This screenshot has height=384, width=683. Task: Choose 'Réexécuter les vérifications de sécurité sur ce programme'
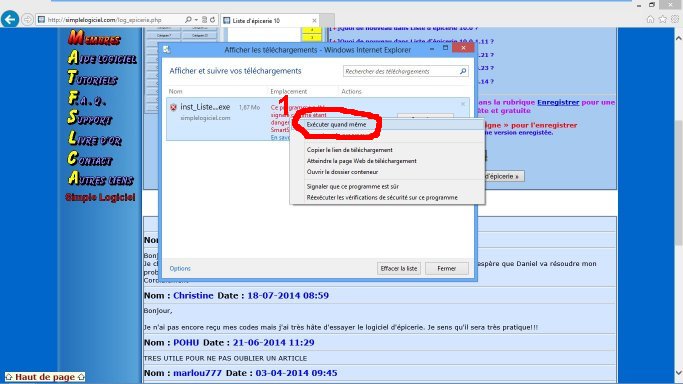pyautogui.click(x=382, y=198)
